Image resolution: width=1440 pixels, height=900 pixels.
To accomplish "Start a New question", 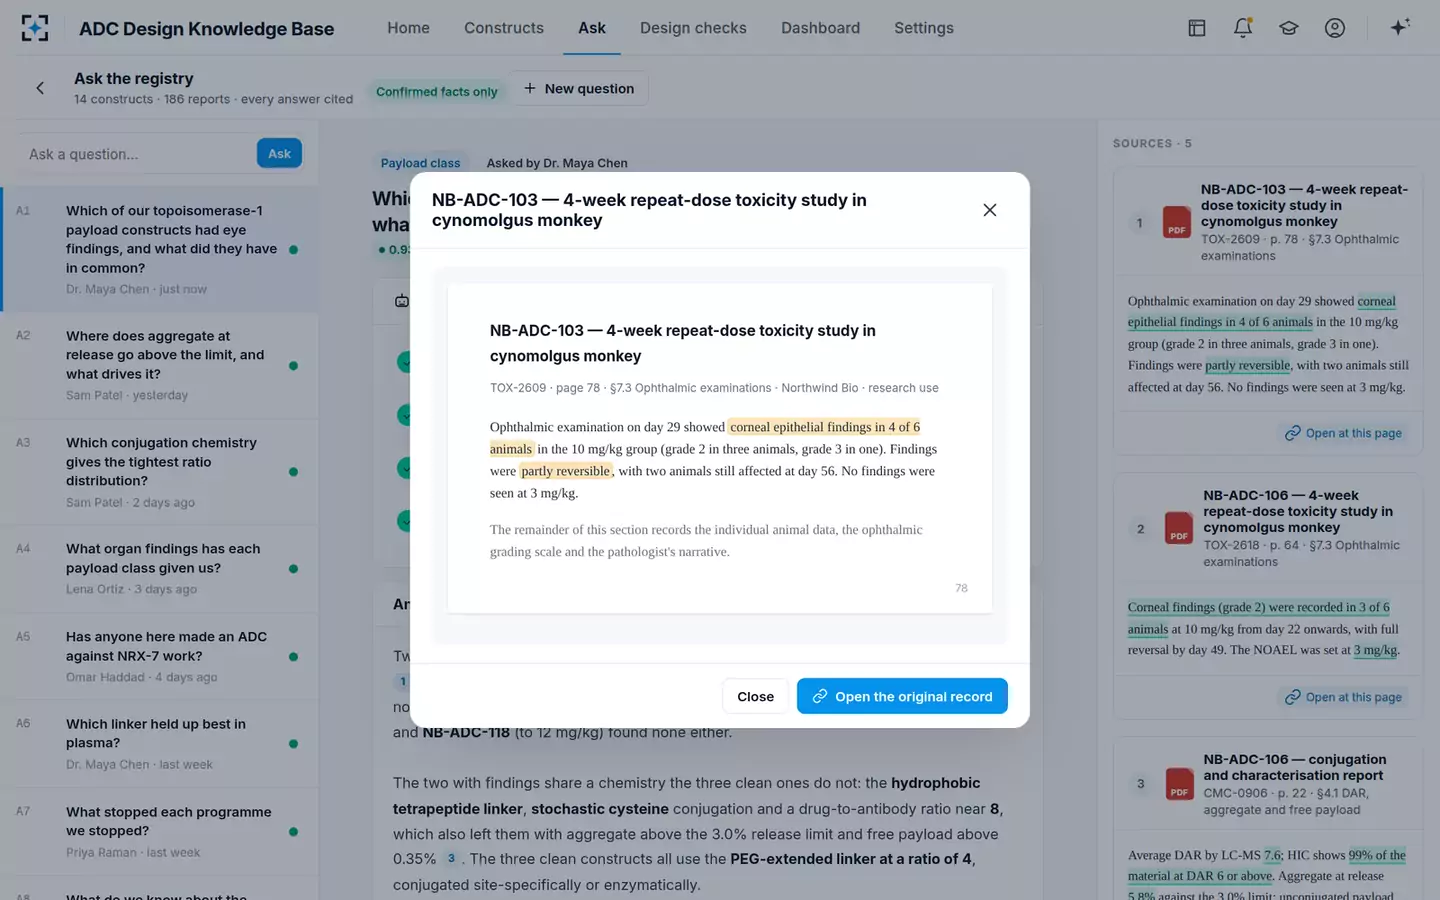I will click(x=579, y=88).
